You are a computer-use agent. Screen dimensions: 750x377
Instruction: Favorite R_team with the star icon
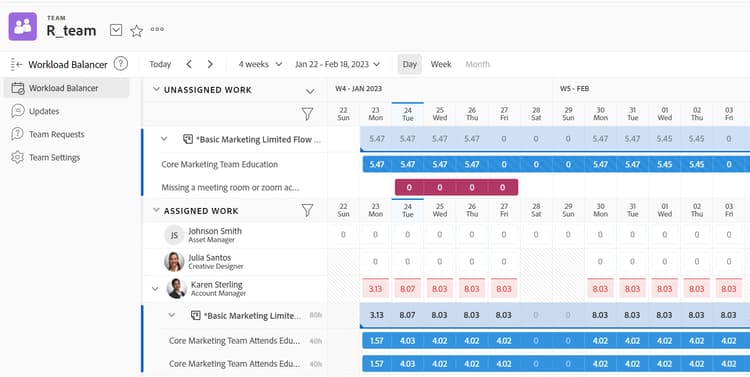pyautogui.click(x=136, y=31)
